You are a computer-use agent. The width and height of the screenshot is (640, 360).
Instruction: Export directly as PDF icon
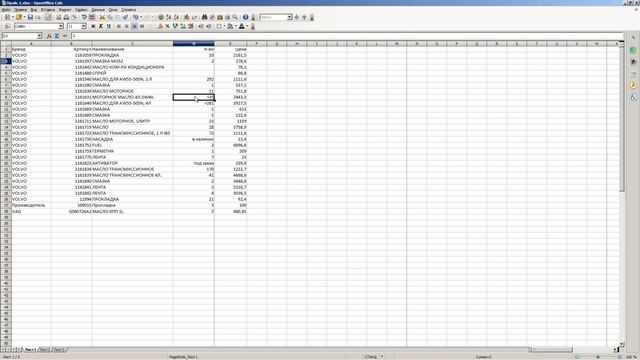click(x=58, y=17)
